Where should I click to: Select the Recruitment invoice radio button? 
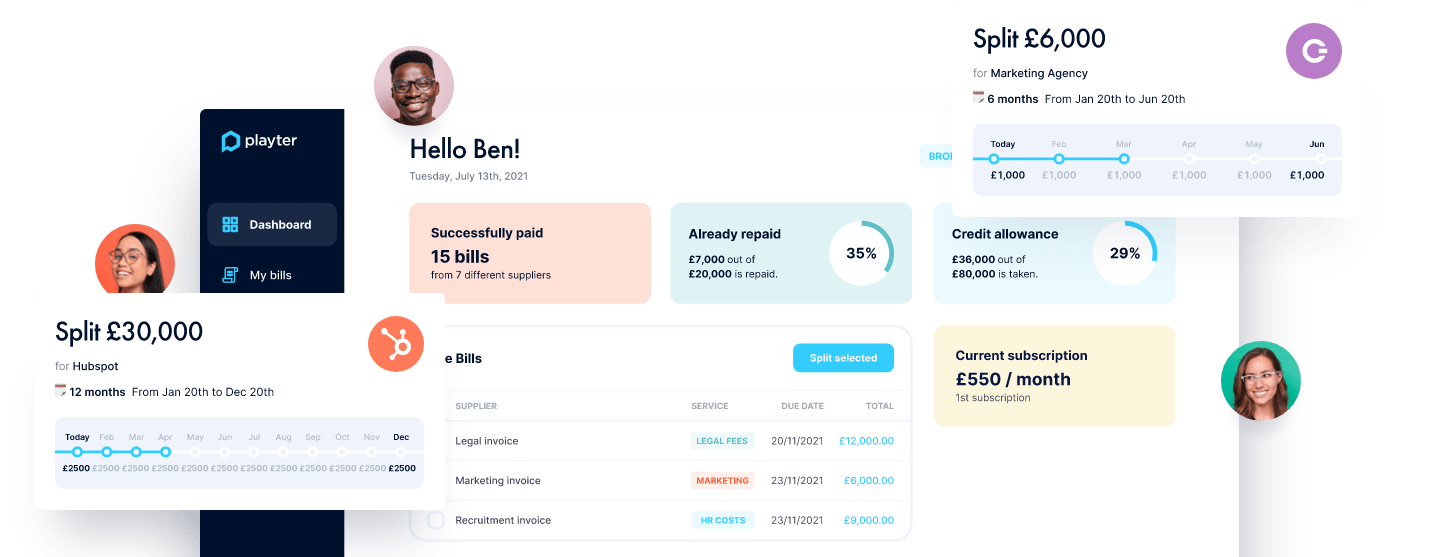pyautogui.click(x=436, y=520)
